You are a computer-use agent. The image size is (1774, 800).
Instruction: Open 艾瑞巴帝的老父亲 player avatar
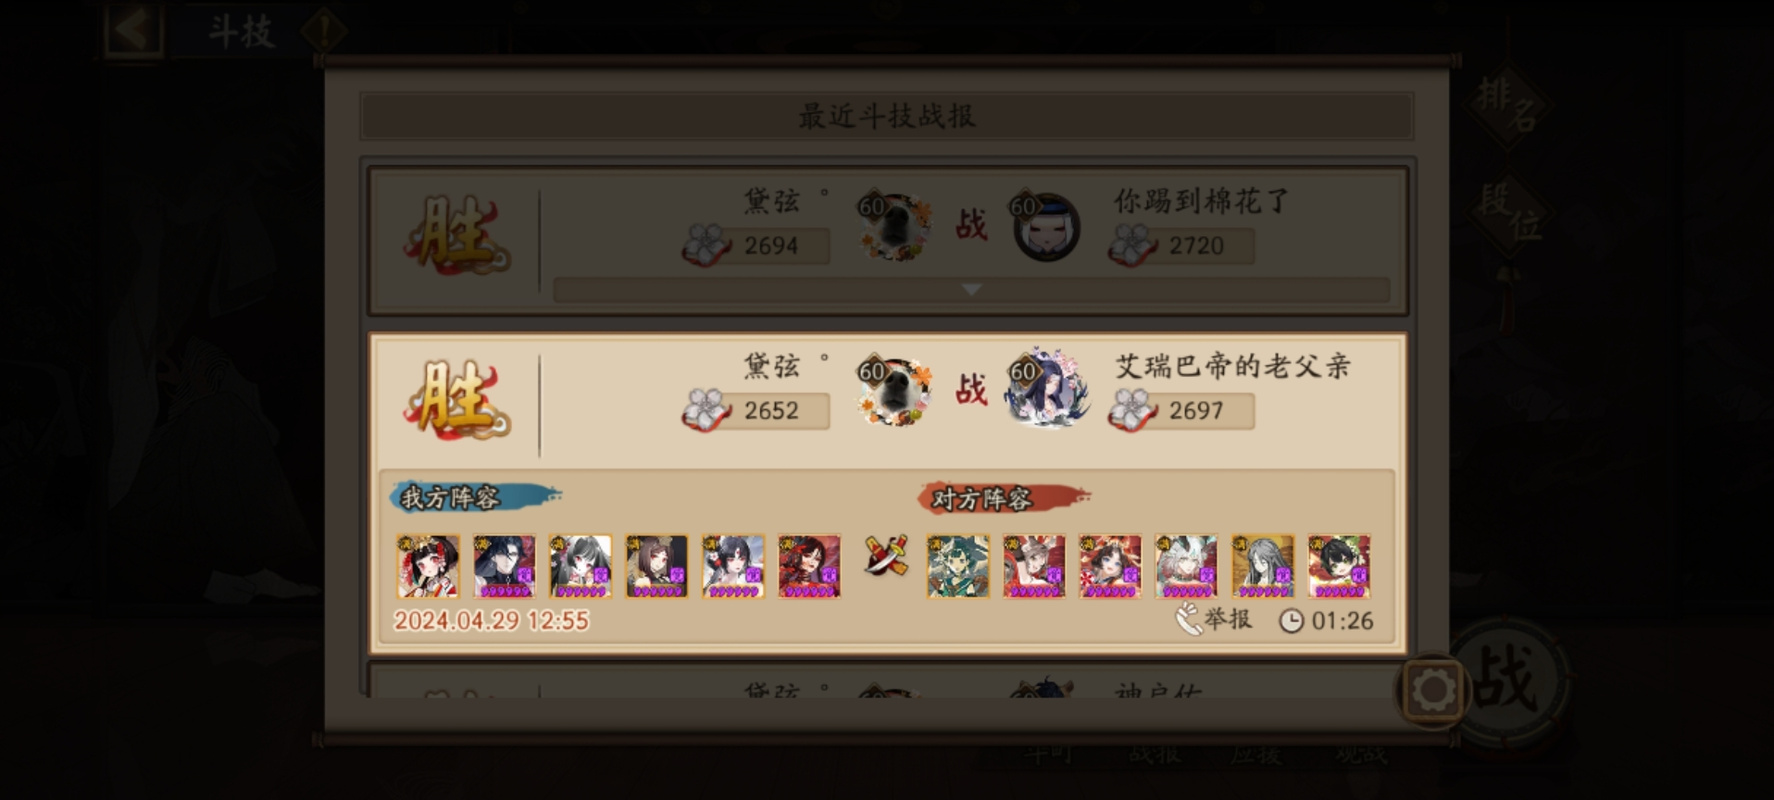click(x=1046, y=390)
